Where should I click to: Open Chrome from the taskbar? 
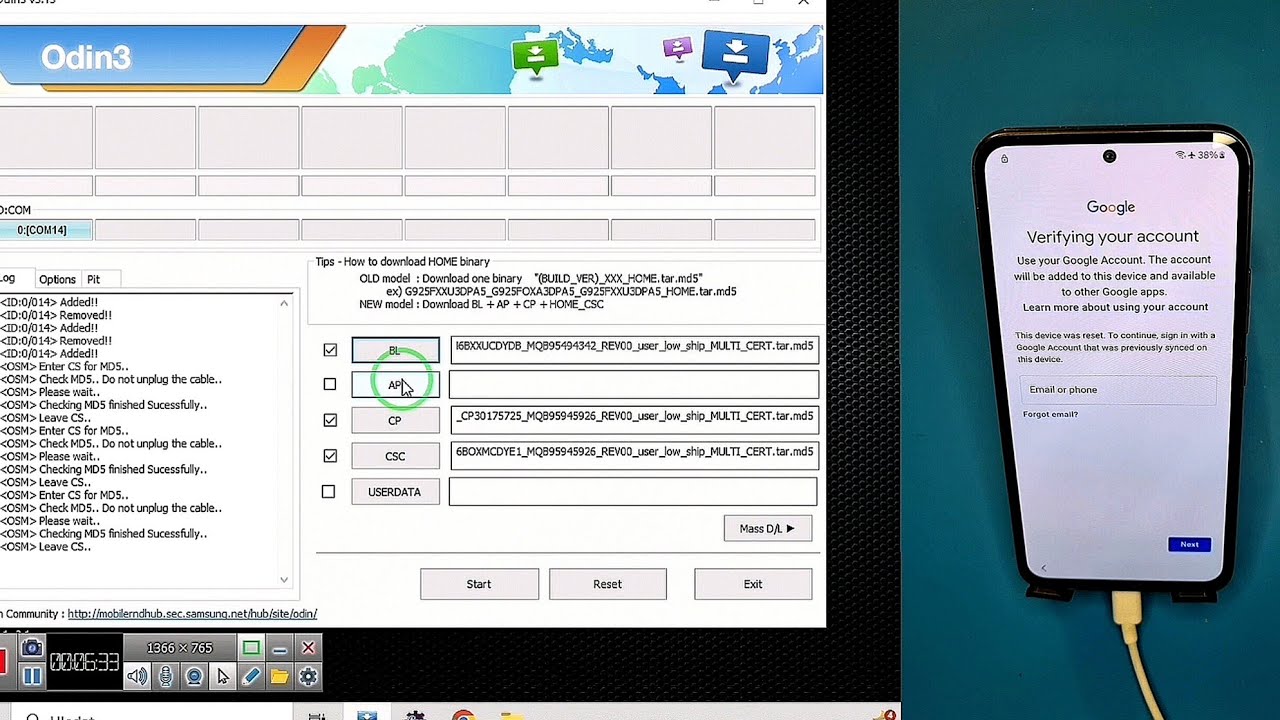(x=462, y=714)
